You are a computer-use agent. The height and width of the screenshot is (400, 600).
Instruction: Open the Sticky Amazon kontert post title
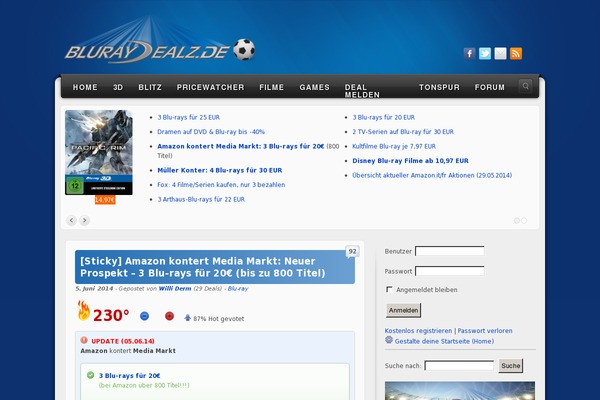pyautogui.click(x=203, y=267)
